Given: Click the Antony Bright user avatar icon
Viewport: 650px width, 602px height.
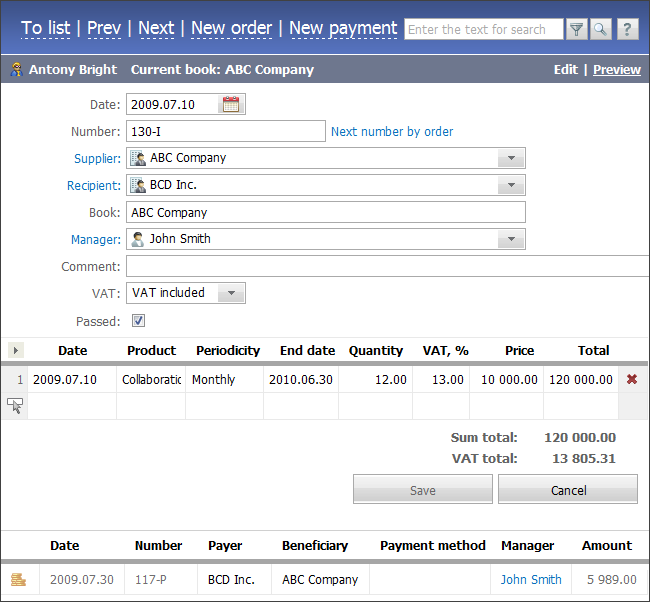Looking at the screenshot, I should [17, 69].
